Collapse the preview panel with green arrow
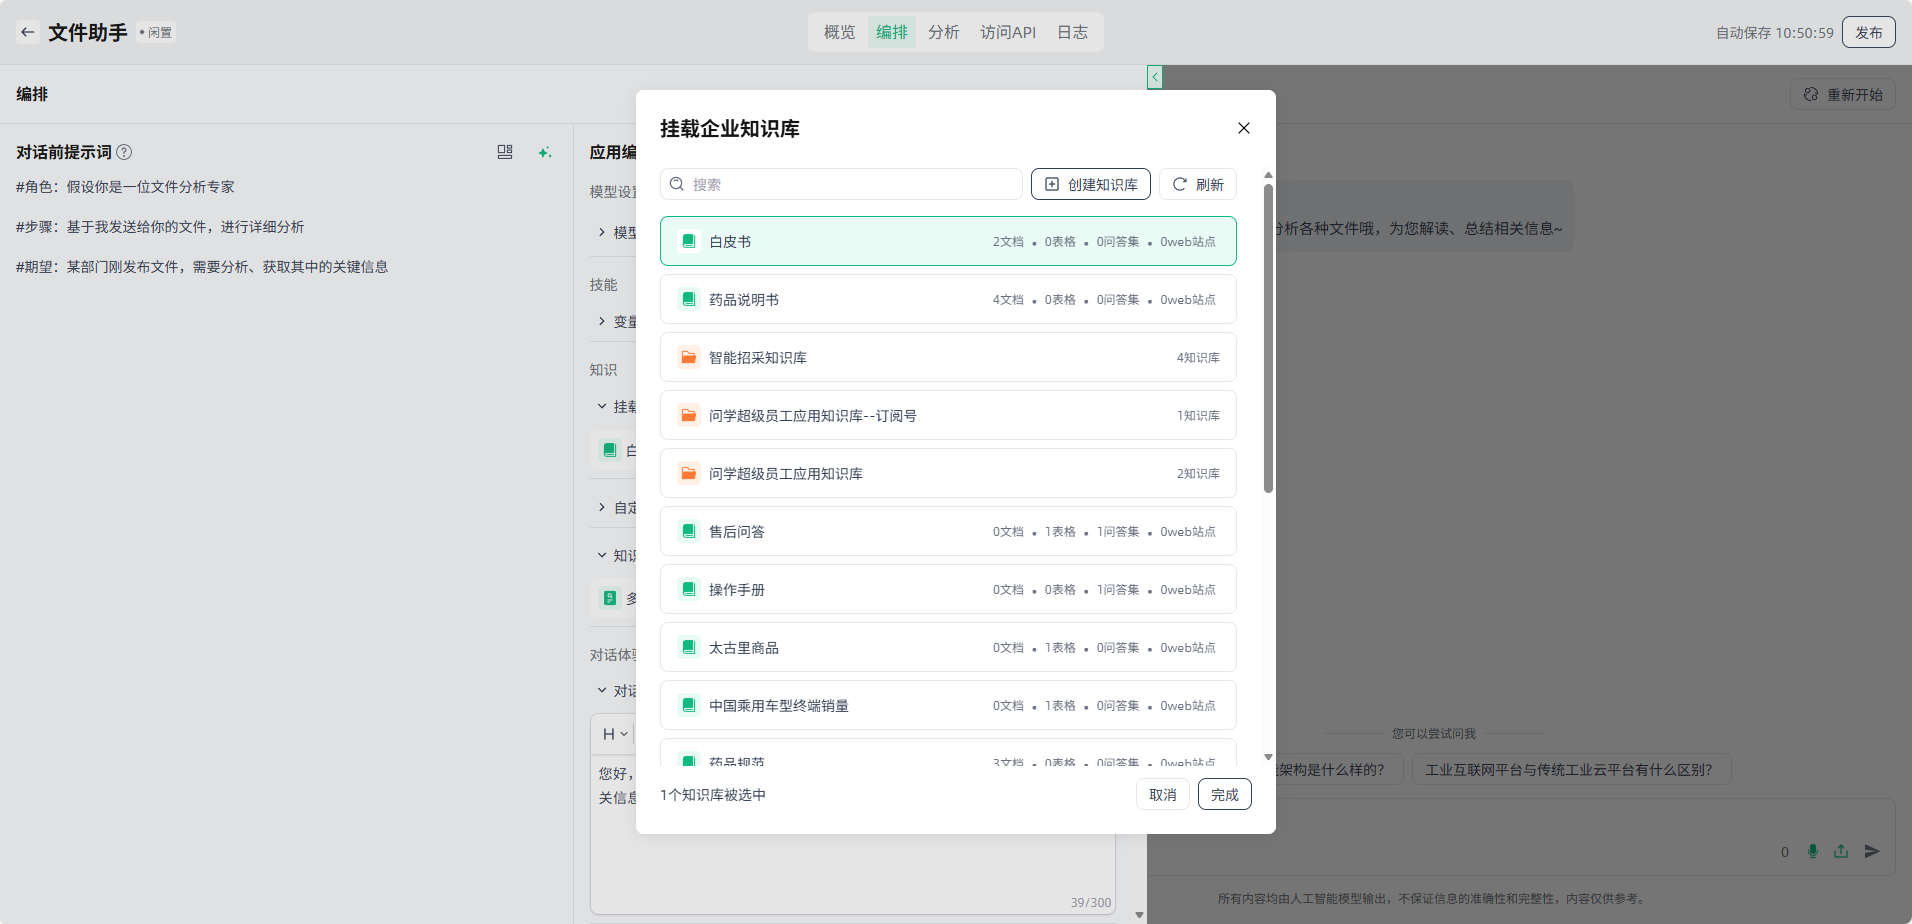The image size is (1912, 924). pos(1155,77)
